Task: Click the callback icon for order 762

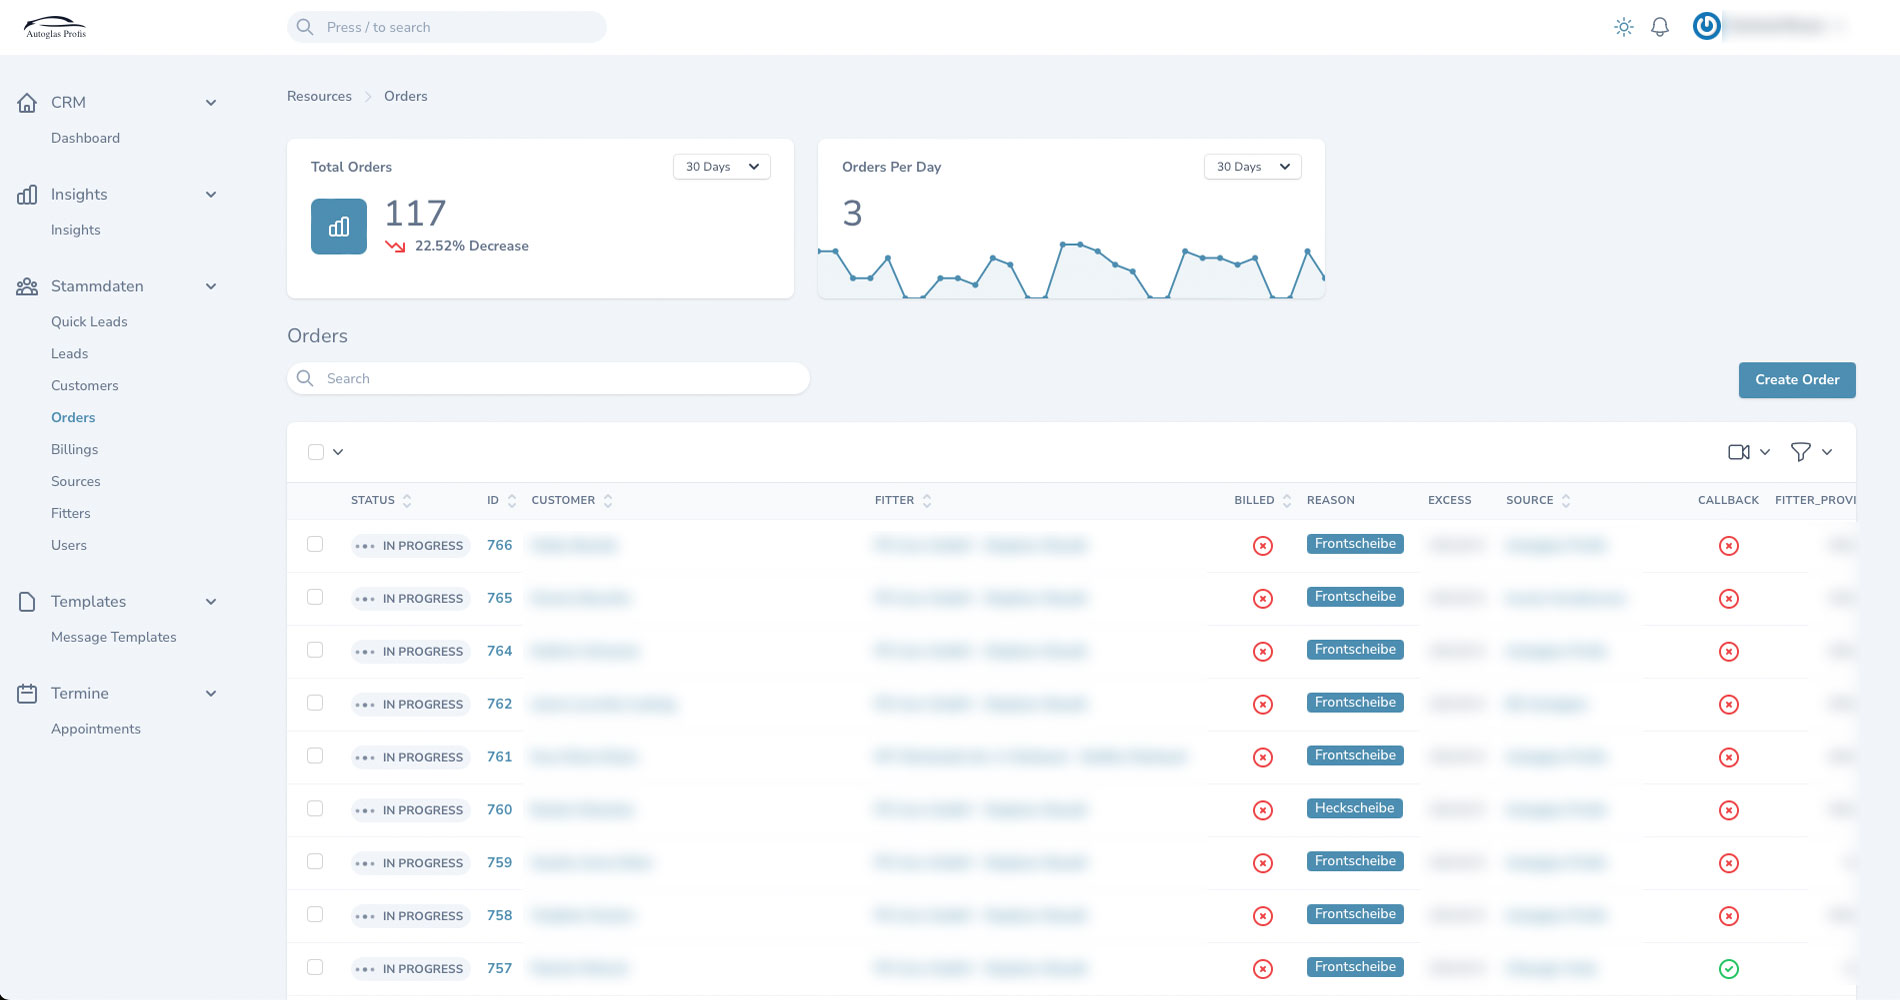Action: [1729, 705]
